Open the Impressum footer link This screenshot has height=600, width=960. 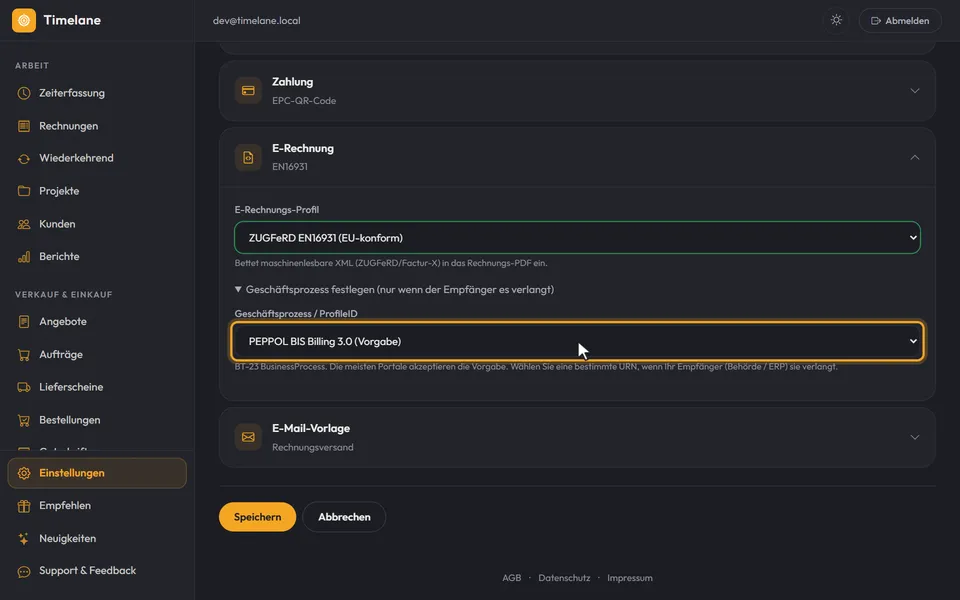coord(630,578)
